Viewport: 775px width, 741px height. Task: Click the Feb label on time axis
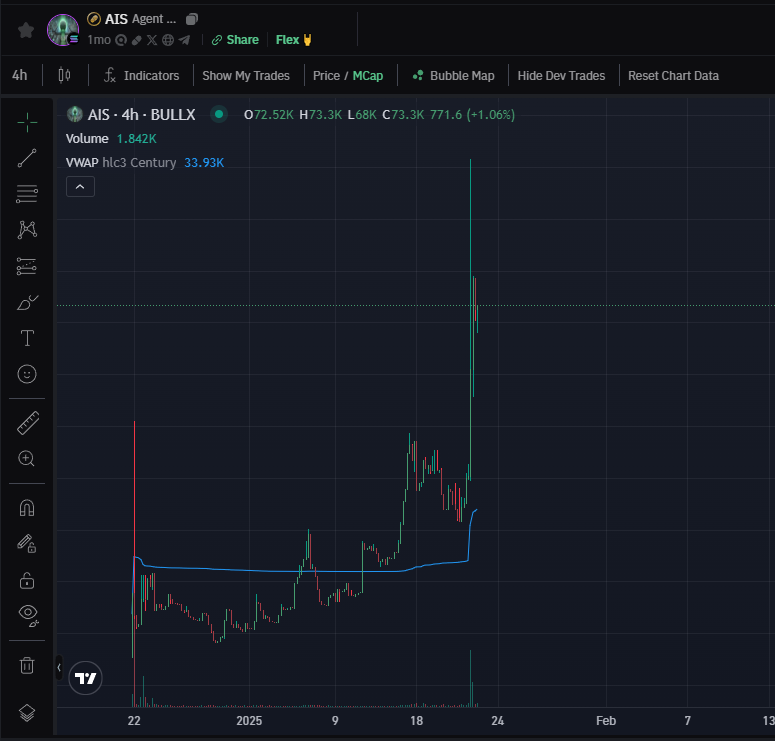(606, 721)
